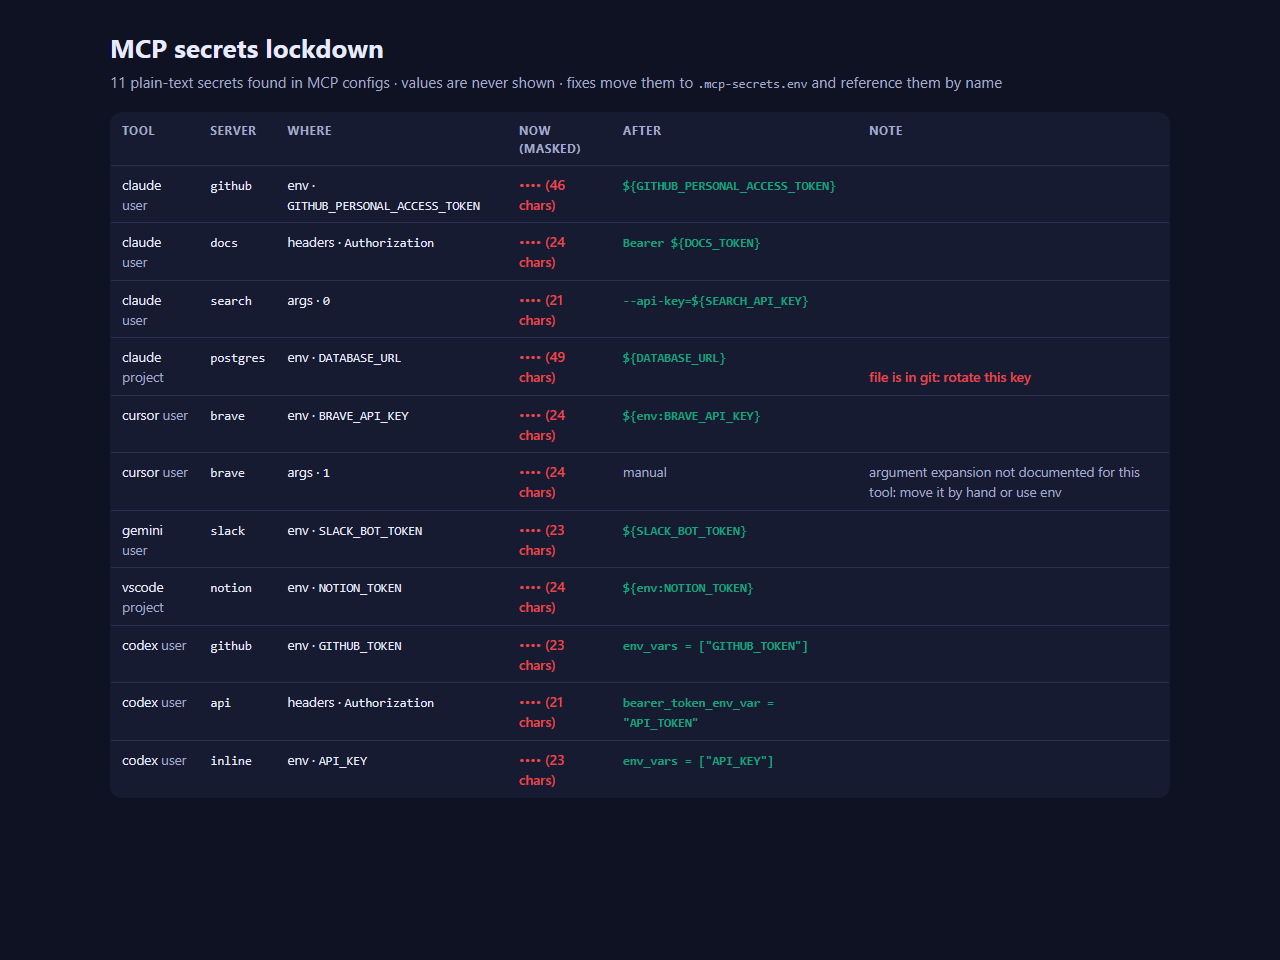Click the 'bearer_token_env_var = "API_TOKEN"' replacement value
The width and height of the screenshot is (1280, 960).
(x=698, y=713)
